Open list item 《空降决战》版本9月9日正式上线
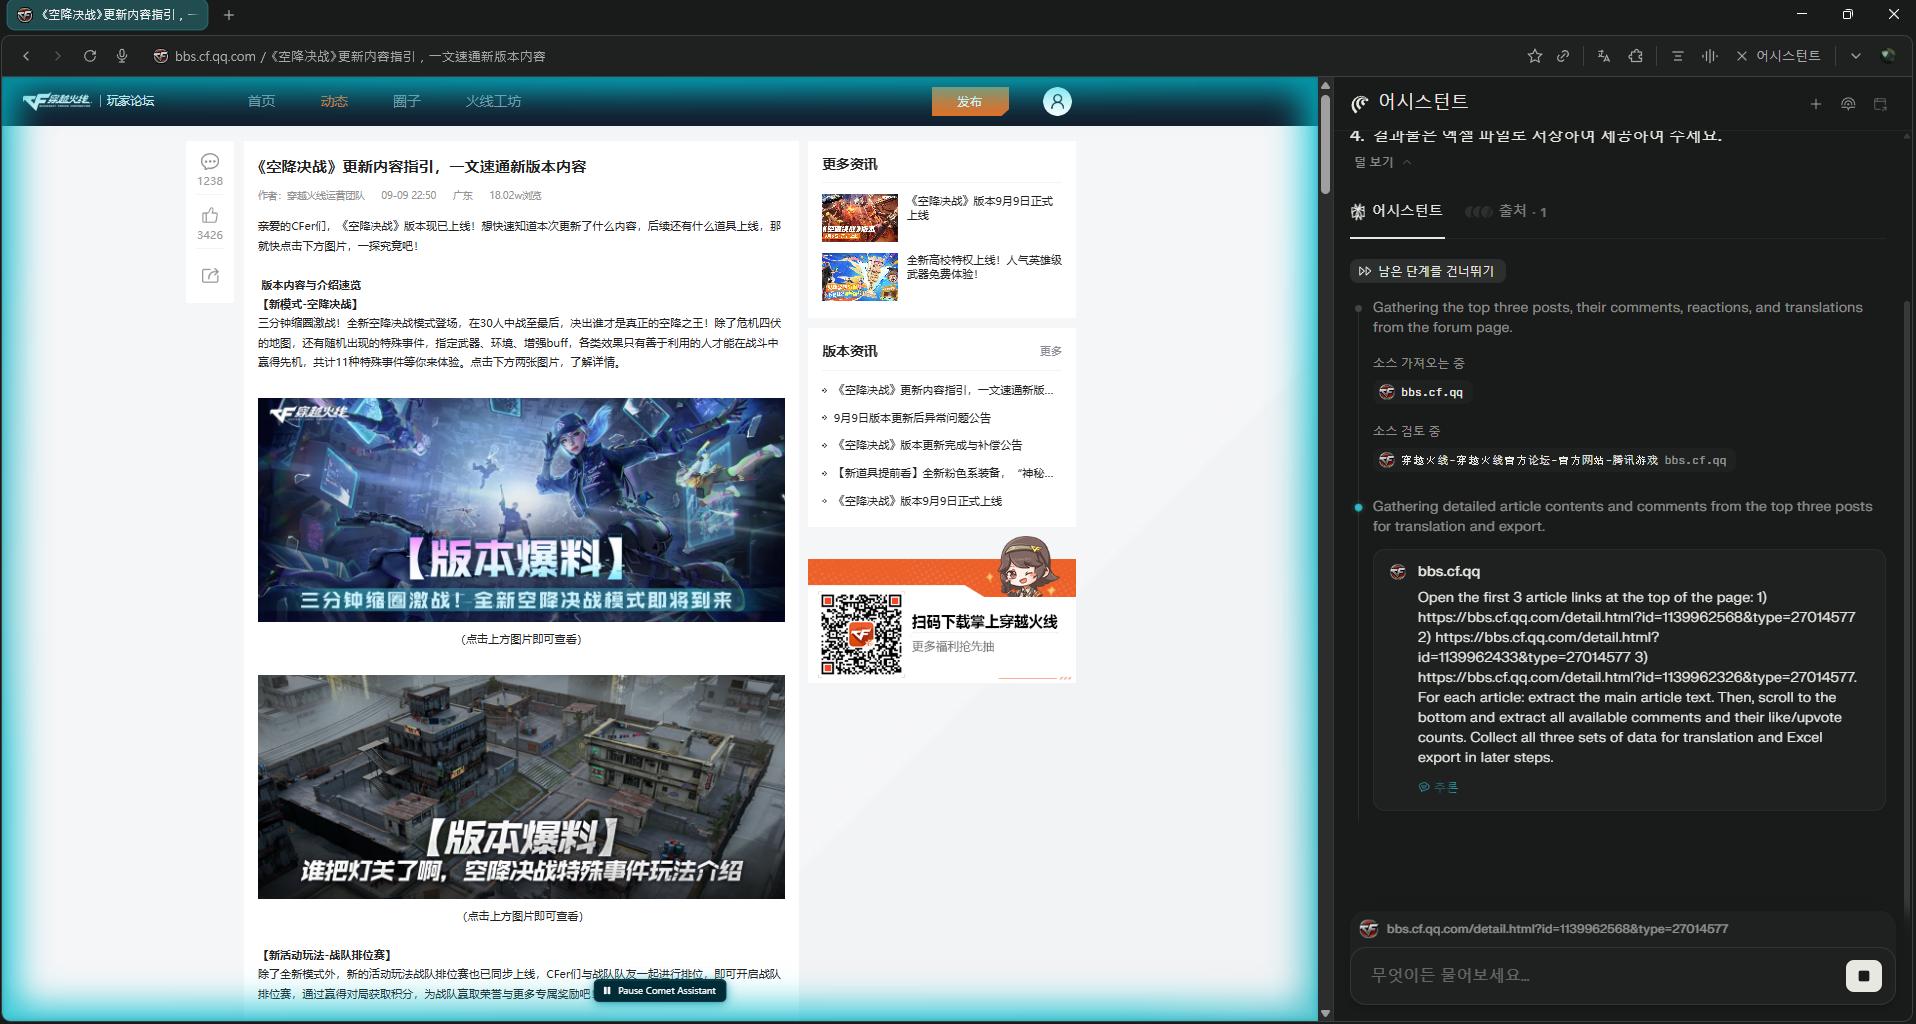This screenshot has width=1916, height=1024. coord(918,501)
